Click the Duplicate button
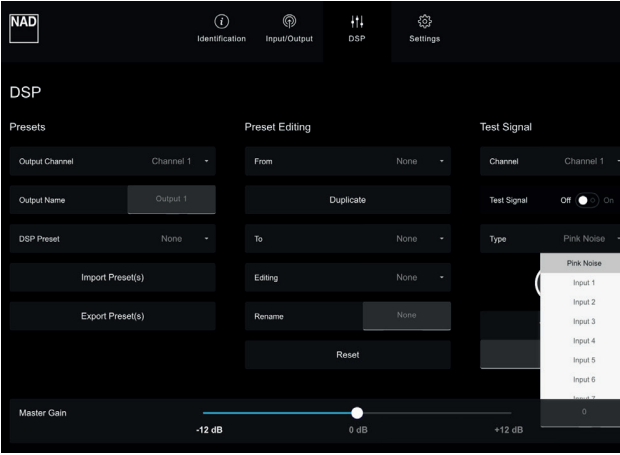 (347, 200)
